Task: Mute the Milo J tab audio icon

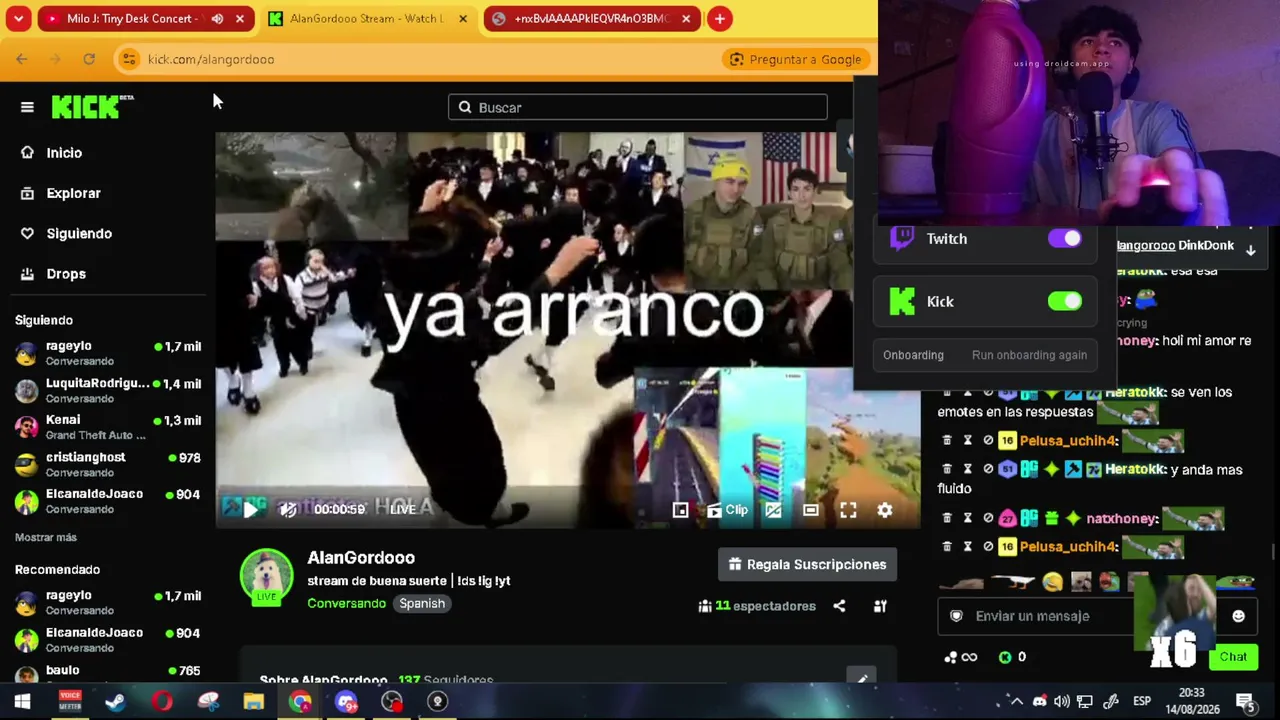Action: (217, 18)
